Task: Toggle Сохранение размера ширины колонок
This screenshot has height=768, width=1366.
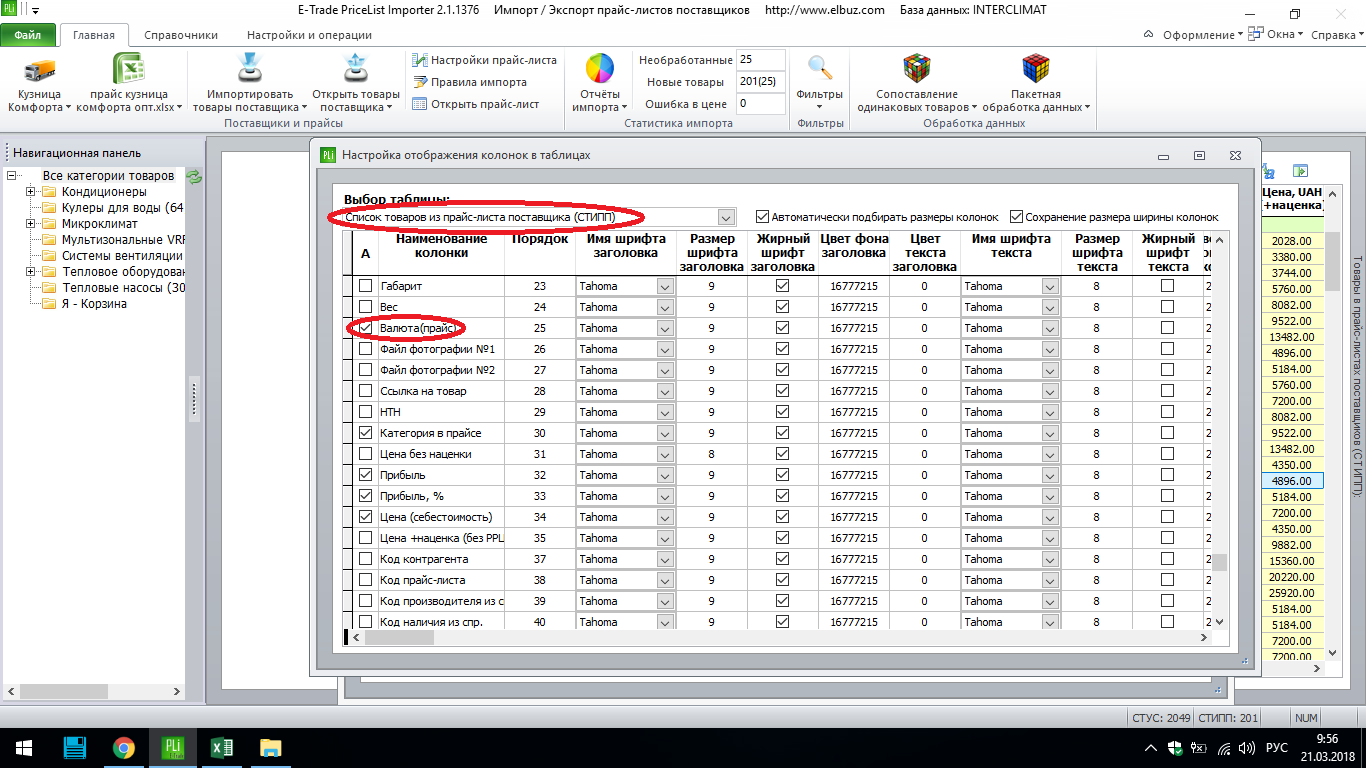Action: click(x=1017, y=217)
